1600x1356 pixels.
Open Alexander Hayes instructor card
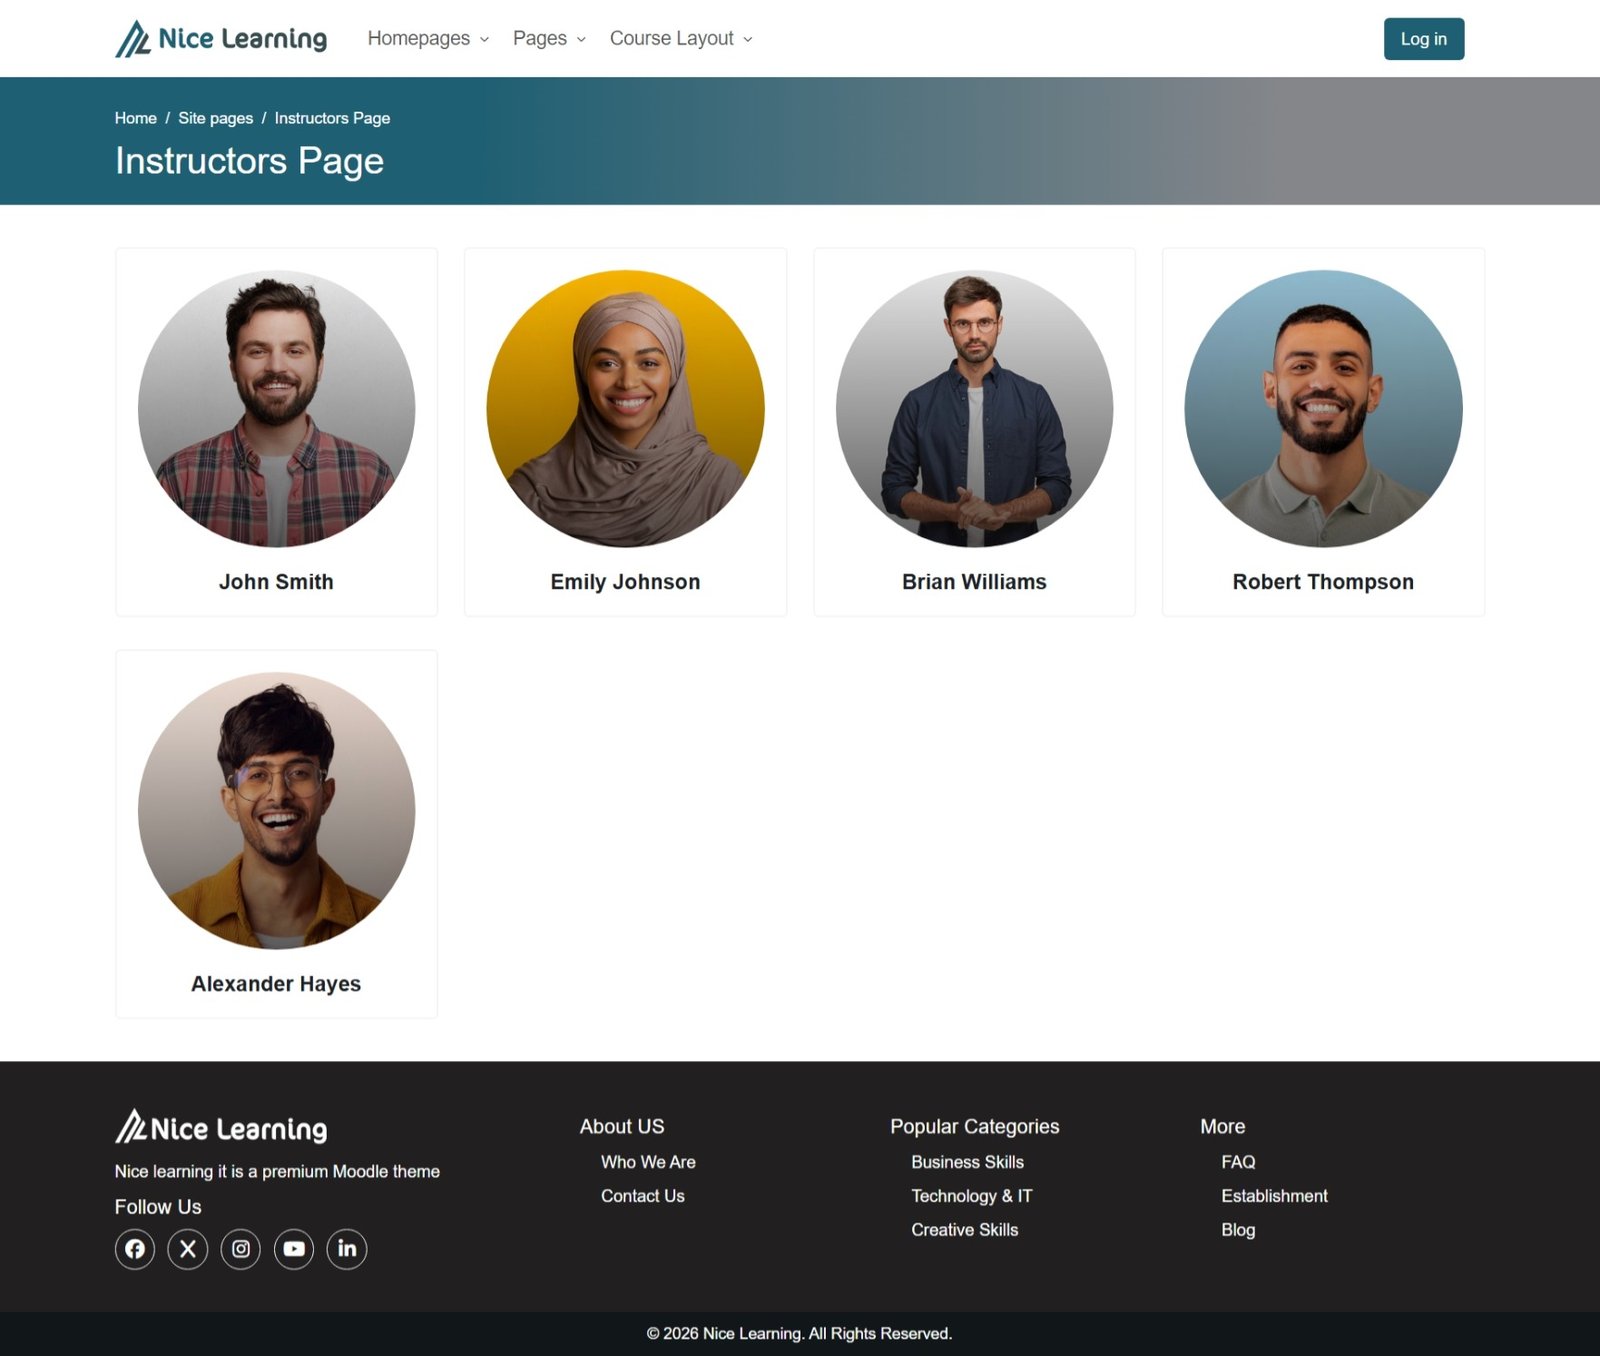click(277, 833)
